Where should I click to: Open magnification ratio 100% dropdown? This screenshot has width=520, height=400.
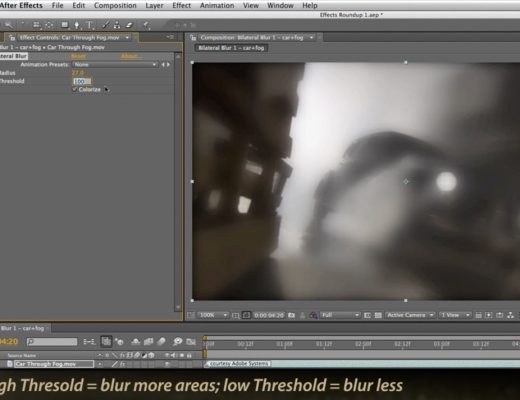tap(213, 315)
